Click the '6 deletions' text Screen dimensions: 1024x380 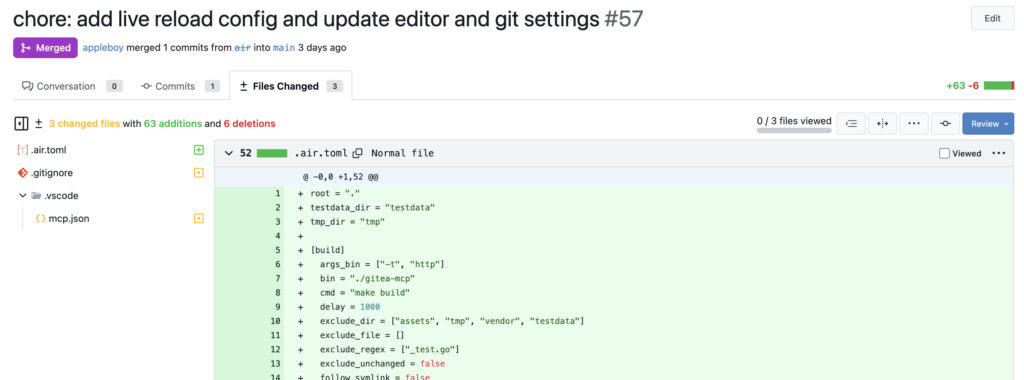249,123
